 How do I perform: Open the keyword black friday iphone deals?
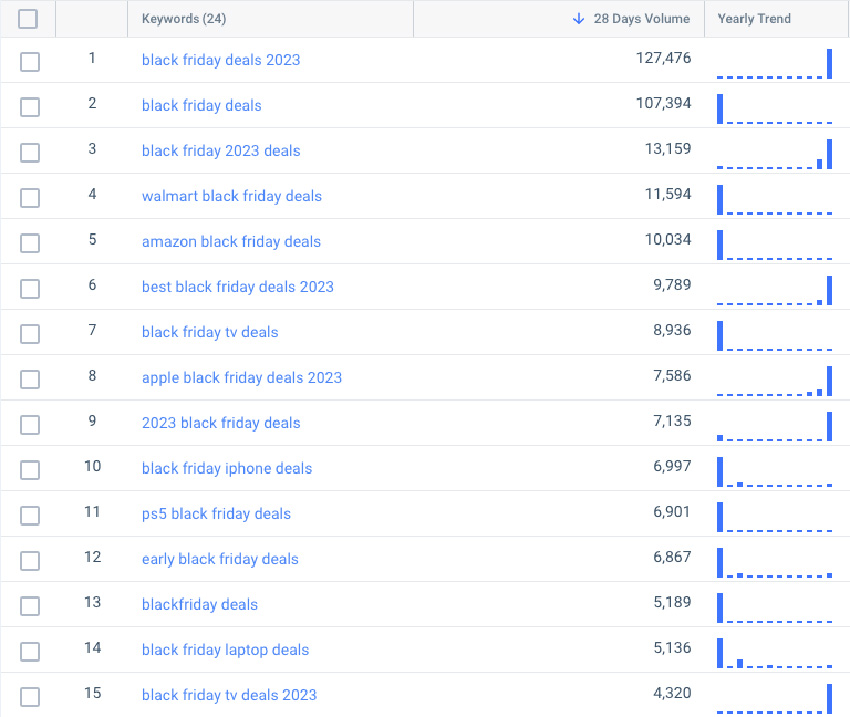click(x=226, y=469)
